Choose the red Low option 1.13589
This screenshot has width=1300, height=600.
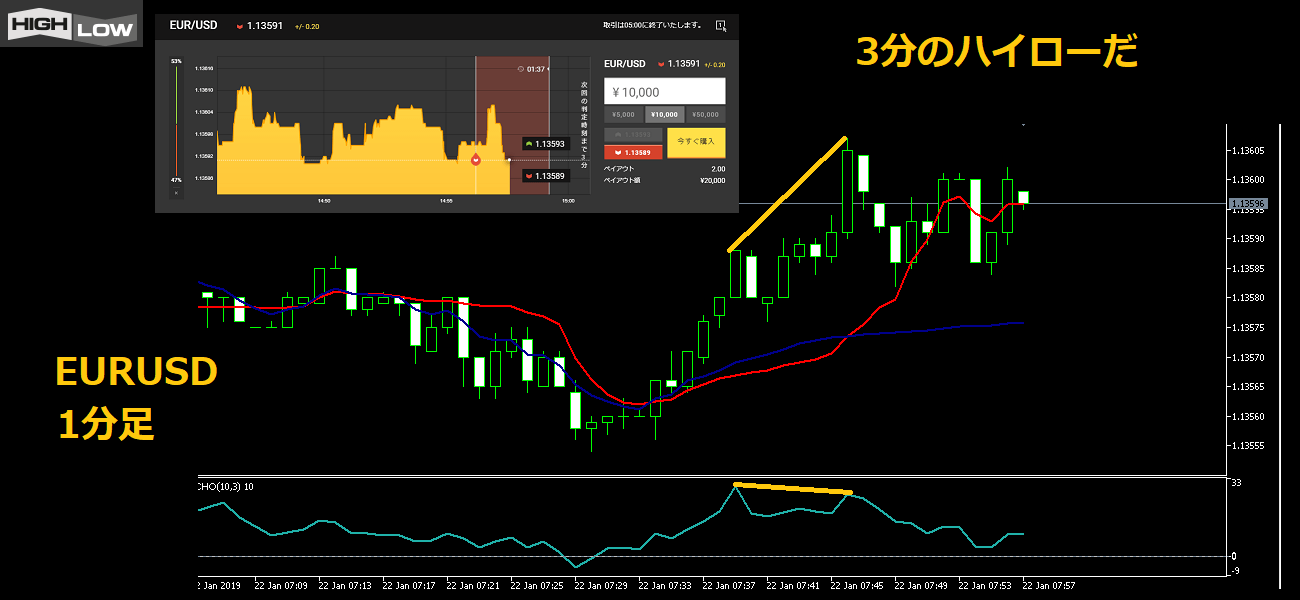(634, 153)
